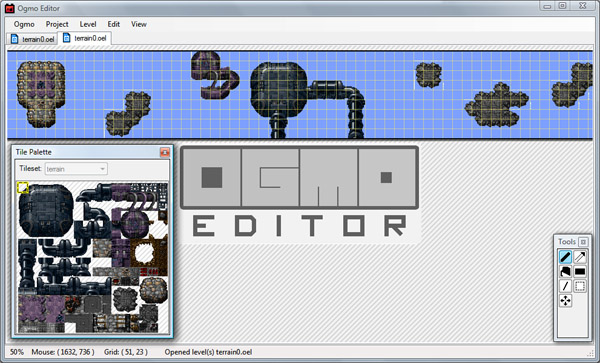The height and width of the screenshot is (363, 600).
Task: Minimize the Ogmo Editor window
Action: (x=547, y=6)
